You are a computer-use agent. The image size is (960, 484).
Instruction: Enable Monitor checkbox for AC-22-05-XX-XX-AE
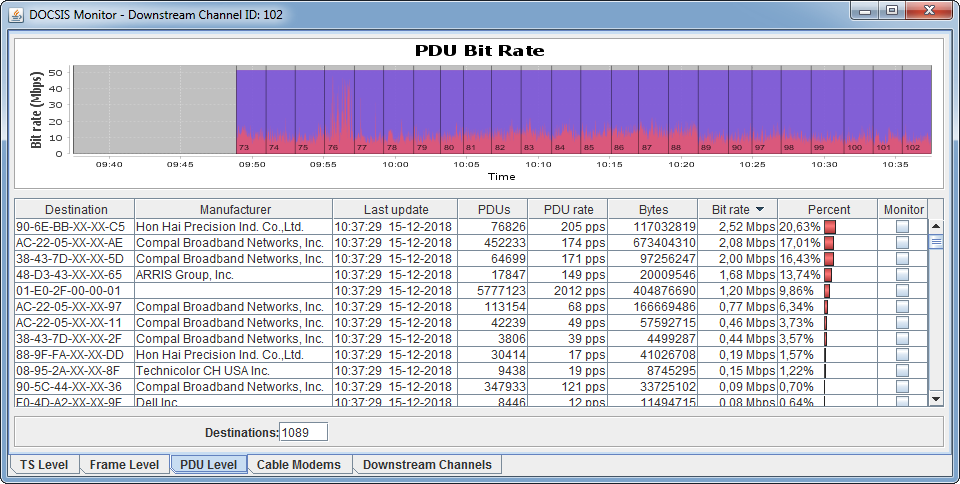(902, 243)
